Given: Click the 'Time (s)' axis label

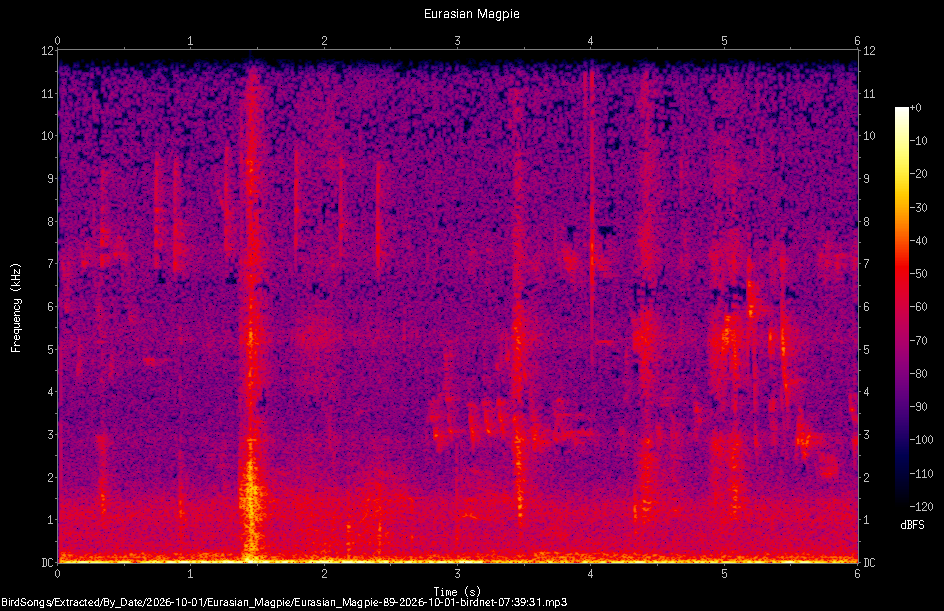Looking at the screenshot, I should [457, 592].
